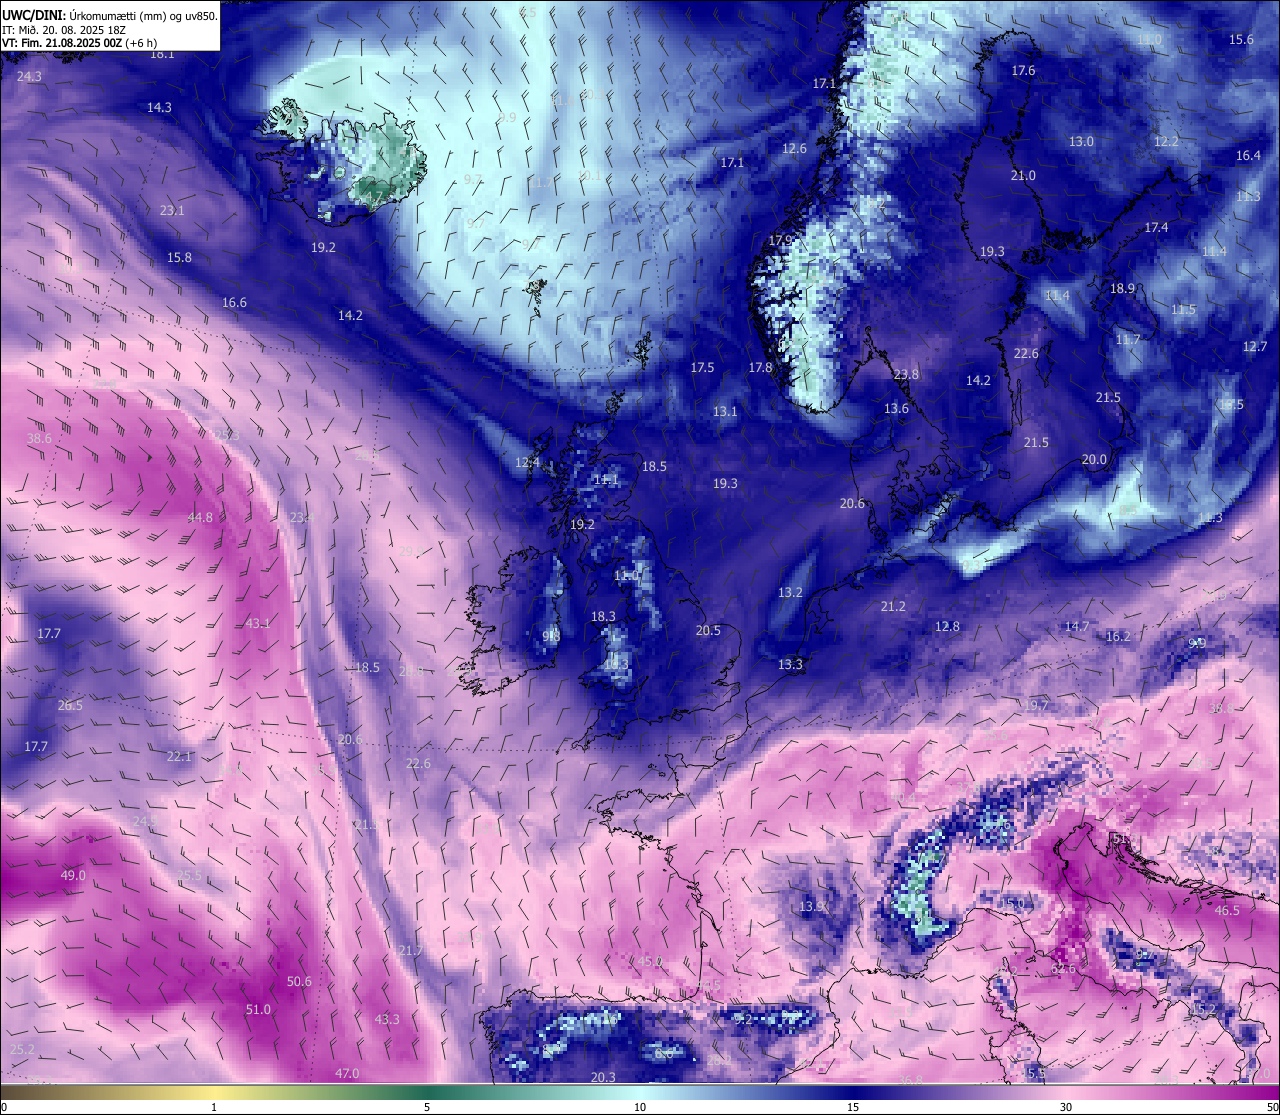Click the 17.9 value off Norway

(x=781, y=240)
